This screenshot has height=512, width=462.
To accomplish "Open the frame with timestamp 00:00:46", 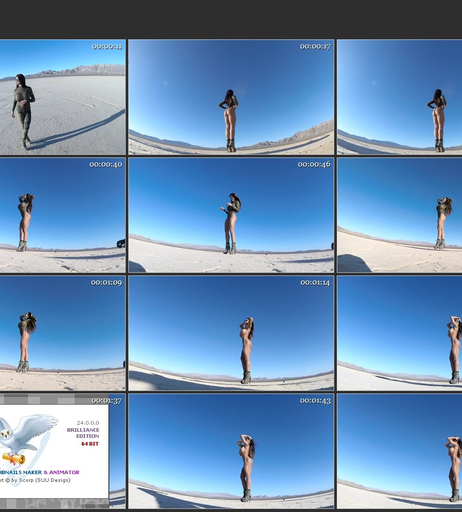I will pos(231,215).
